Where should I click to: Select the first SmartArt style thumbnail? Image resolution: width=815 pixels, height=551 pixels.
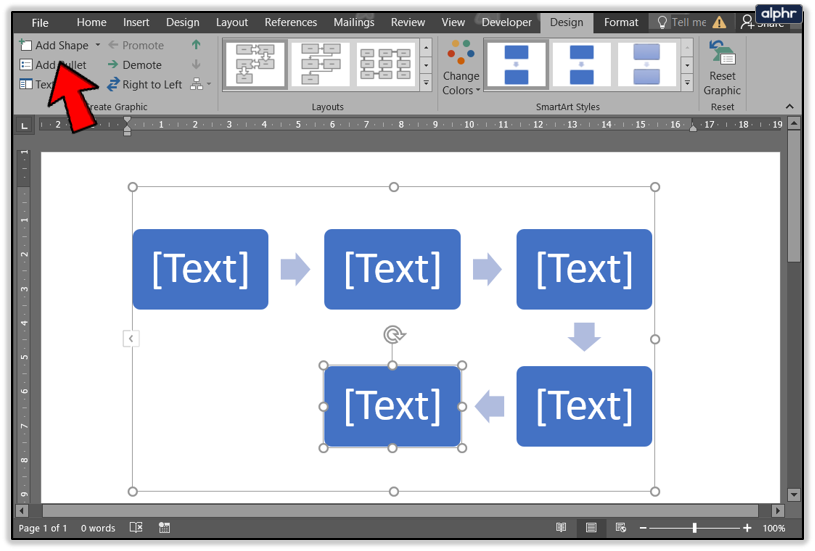[x=516, y=64]
